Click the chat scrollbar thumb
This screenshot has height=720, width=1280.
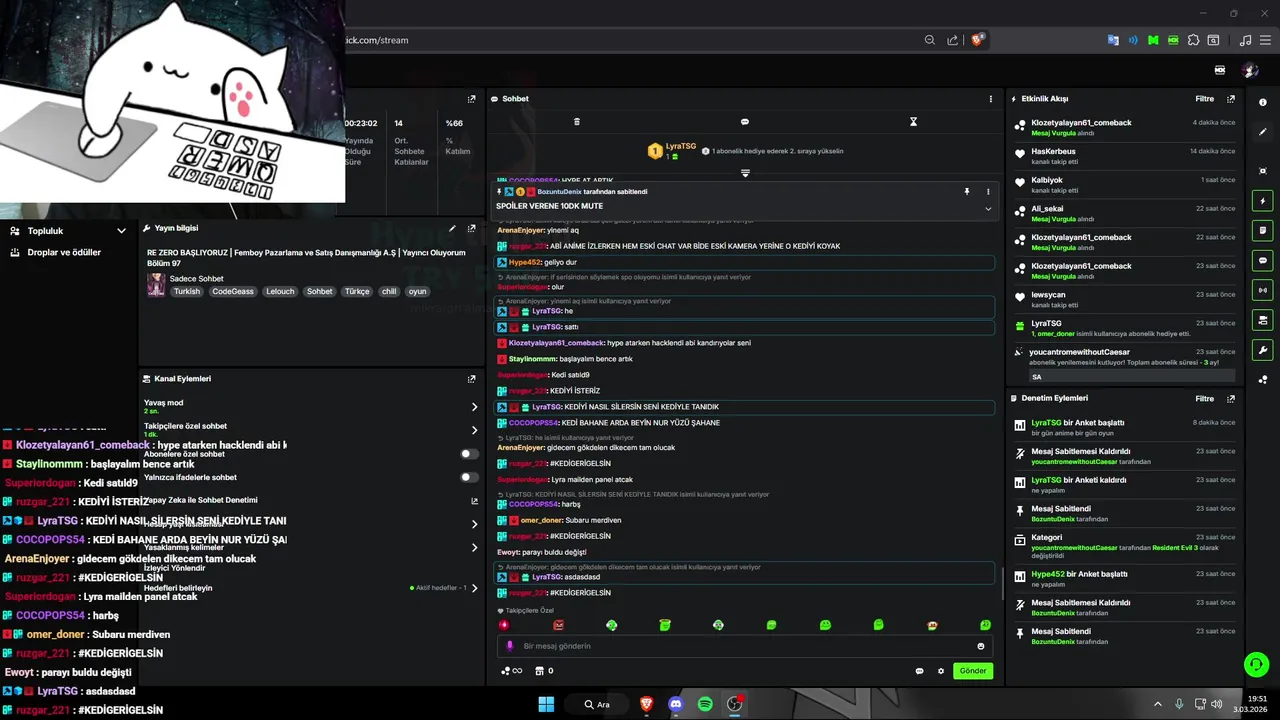(1001, 584)
